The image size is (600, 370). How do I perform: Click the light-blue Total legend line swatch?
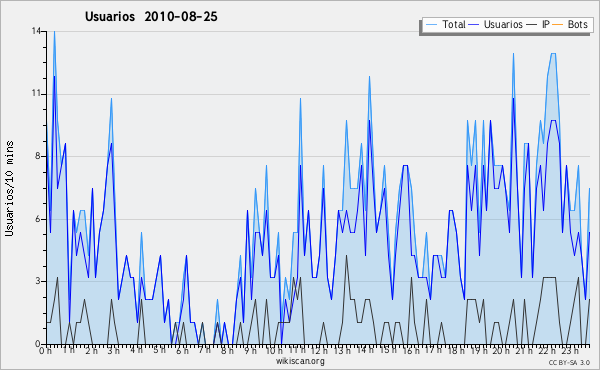(x=431, y=25)
